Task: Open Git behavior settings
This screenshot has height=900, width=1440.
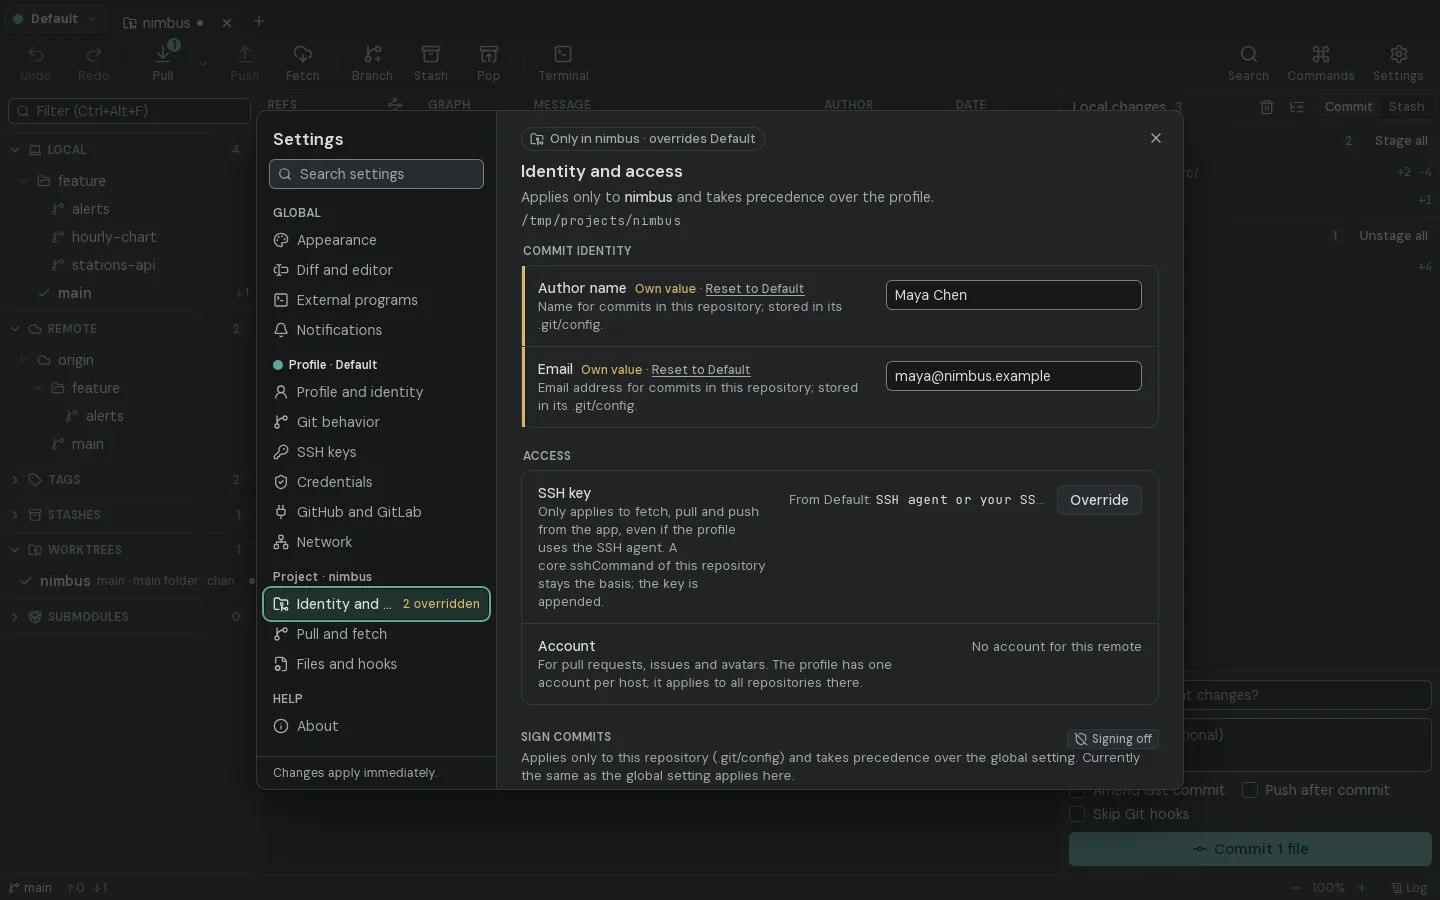Action: tap(376, 422)
